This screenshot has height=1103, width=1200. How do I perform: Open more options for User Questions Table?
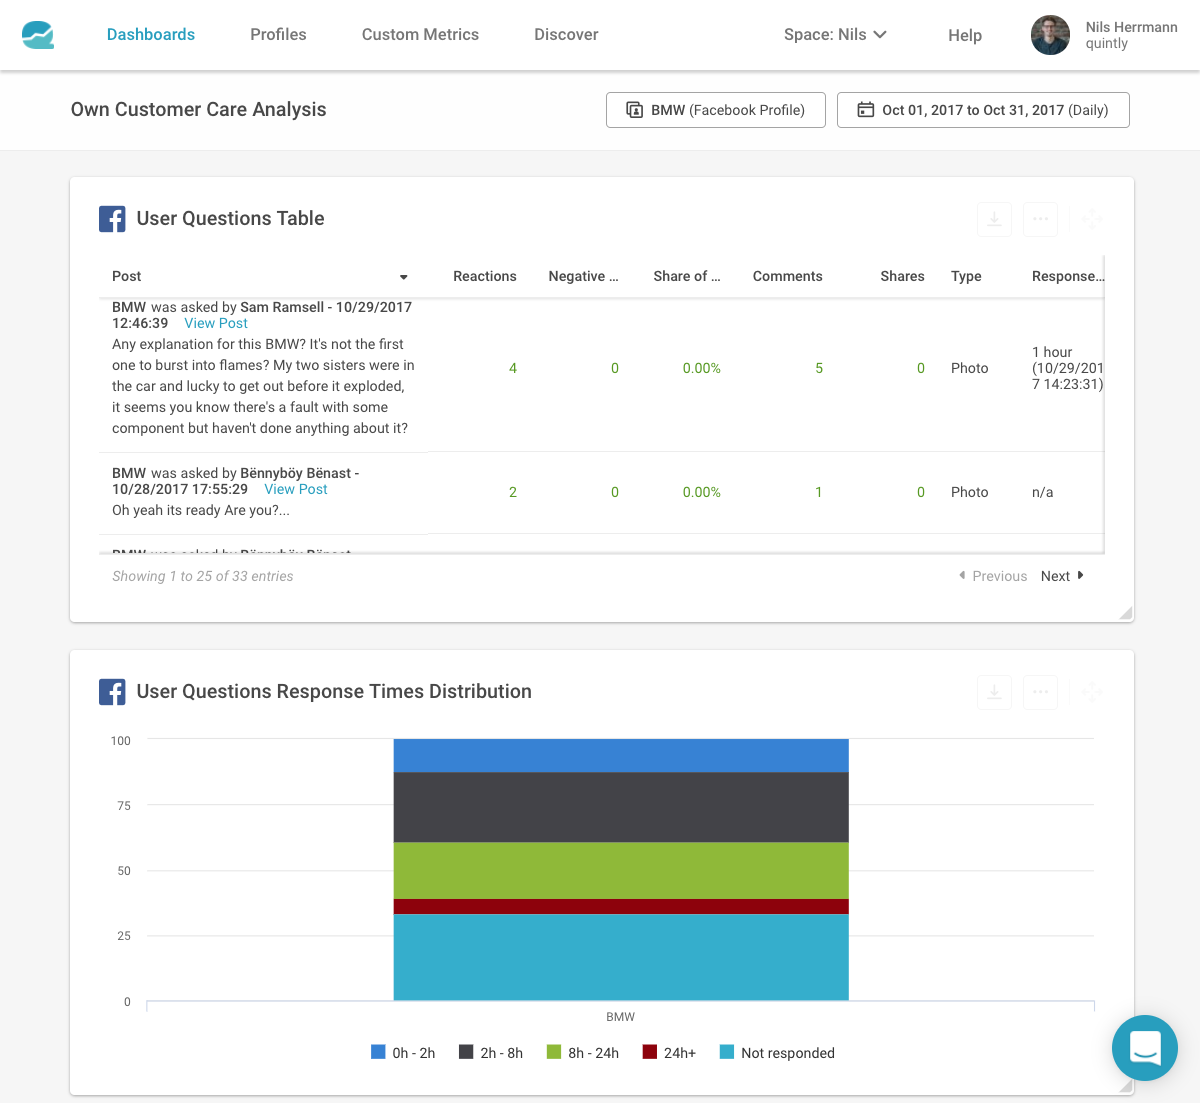[x=1040, y=219]
